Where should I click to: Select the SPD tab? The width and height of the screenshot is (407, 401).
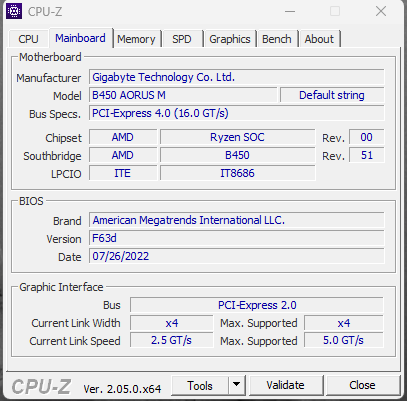coord(182,39)
